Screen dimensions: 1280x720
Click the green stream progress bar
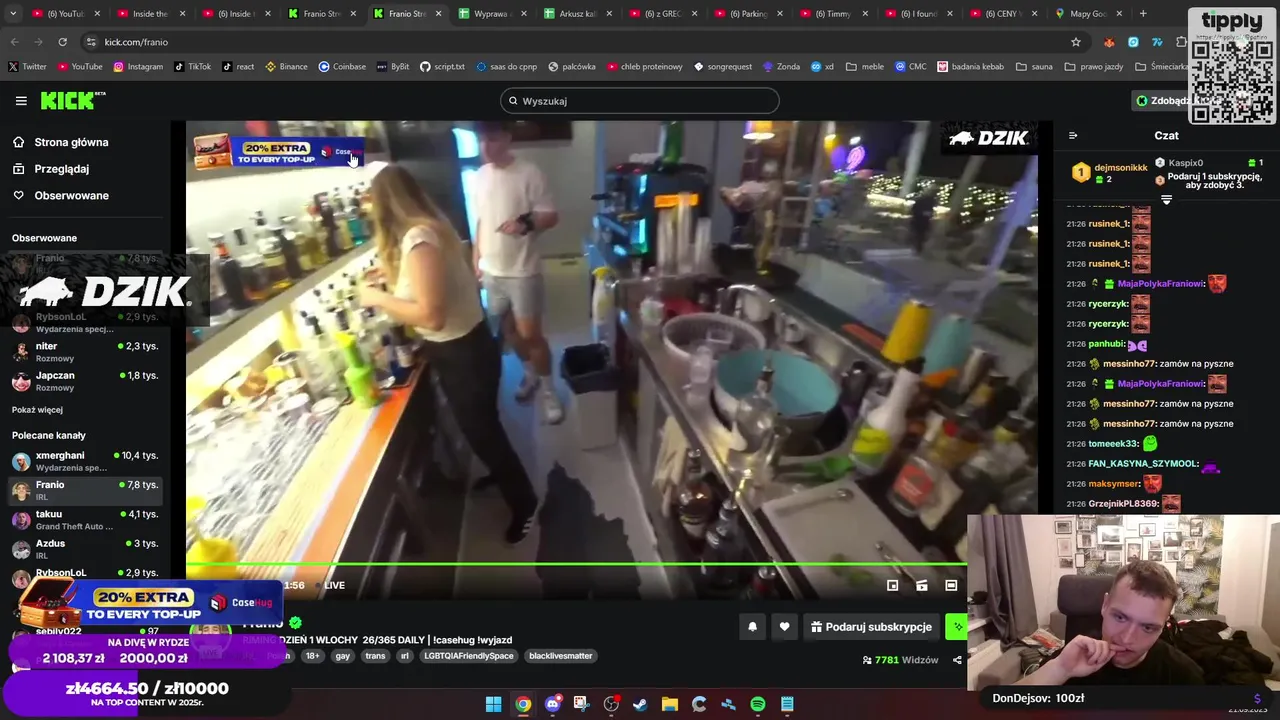coord(576,565)
